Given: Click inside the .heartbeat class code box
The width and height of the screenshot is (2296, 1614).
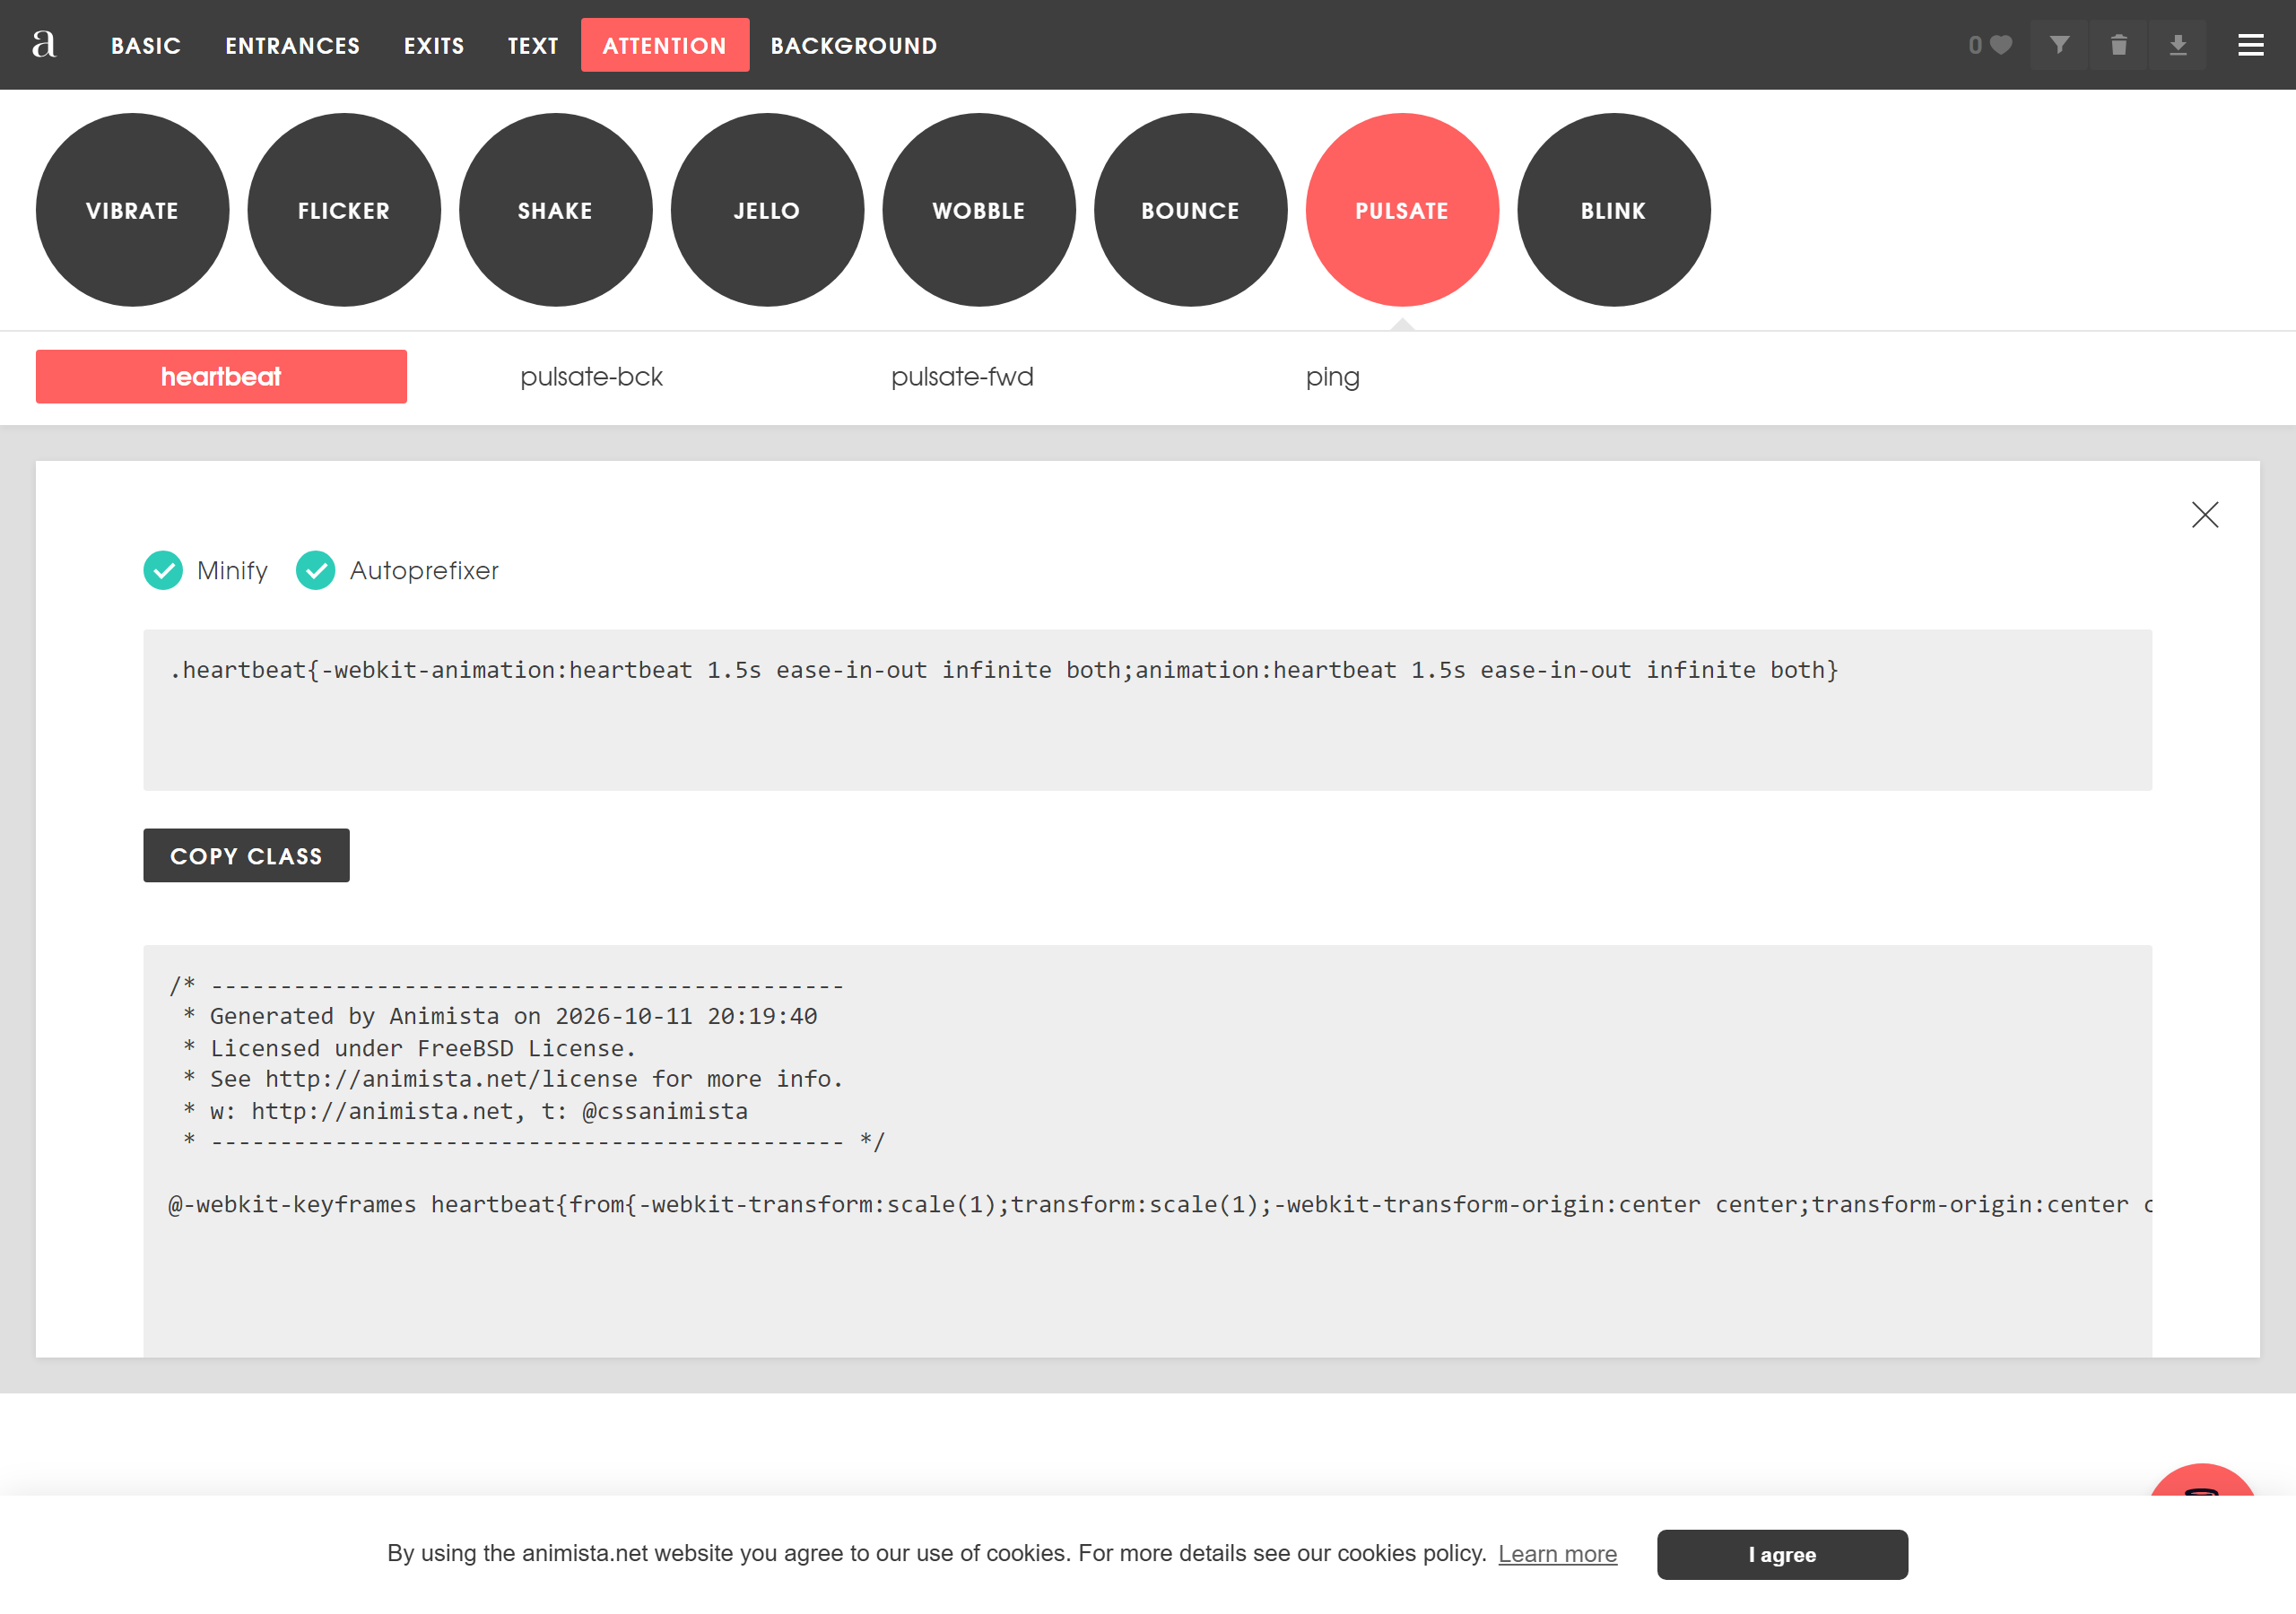Looking at the screenshot, I should (x=1147, y=710).
